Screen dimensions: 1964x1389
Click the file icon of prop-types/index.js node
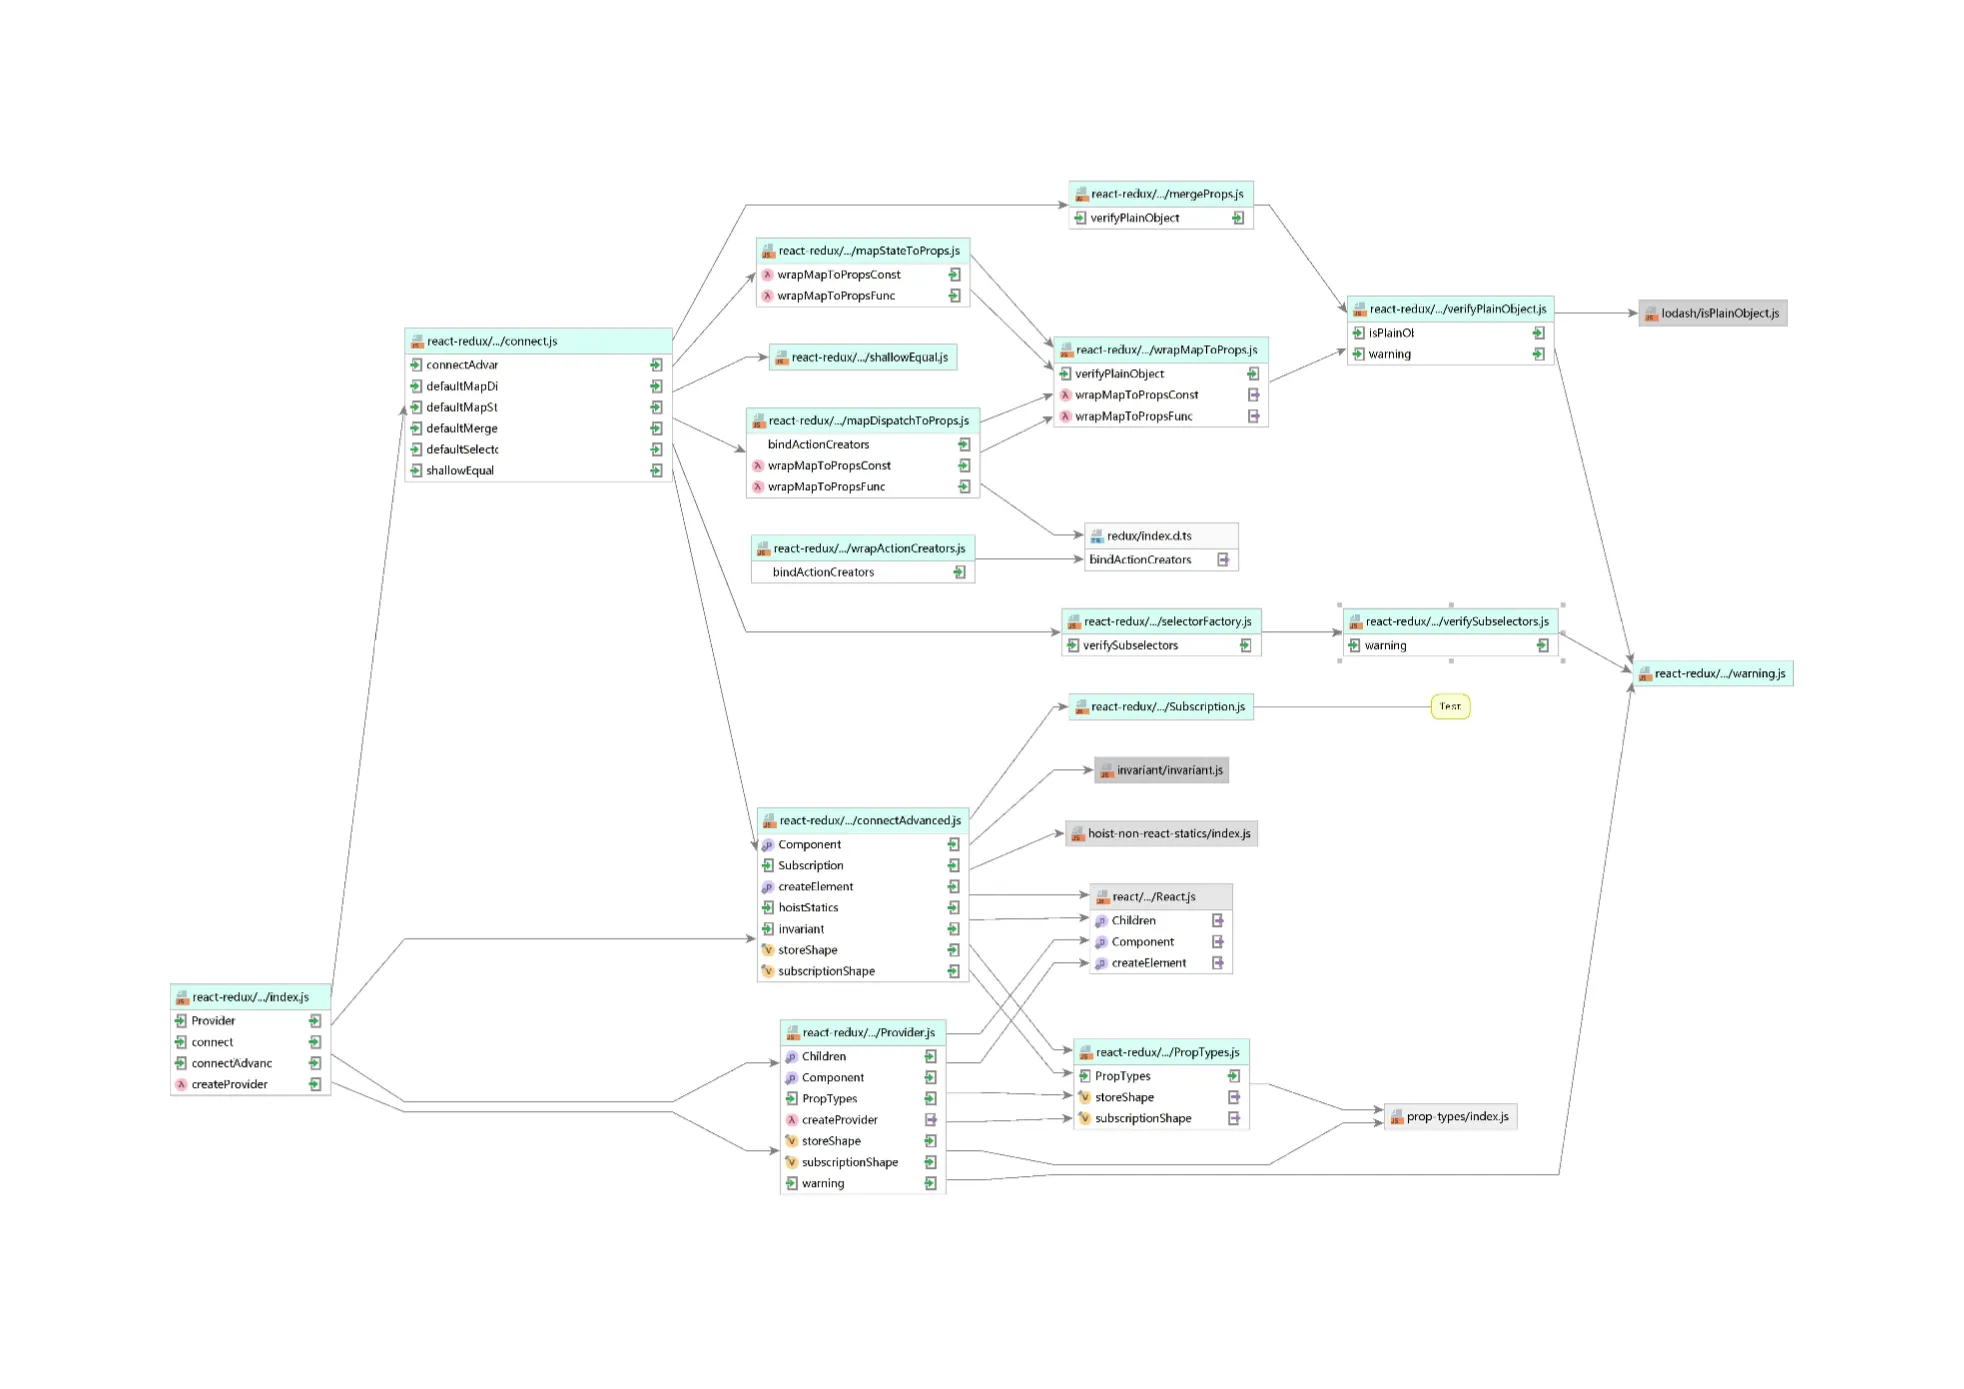(1397, 1117)
